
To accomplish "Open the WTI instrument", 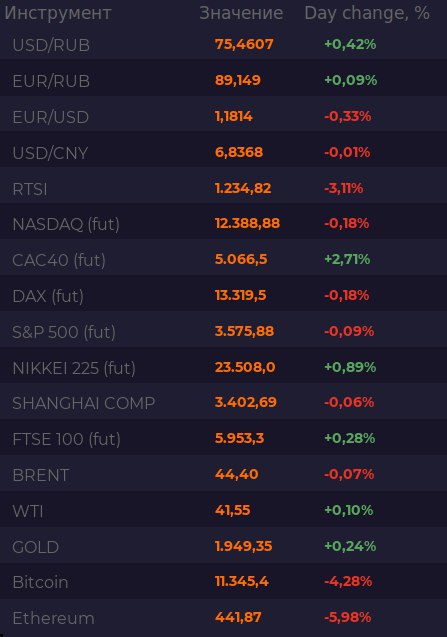I will [224, 510].
